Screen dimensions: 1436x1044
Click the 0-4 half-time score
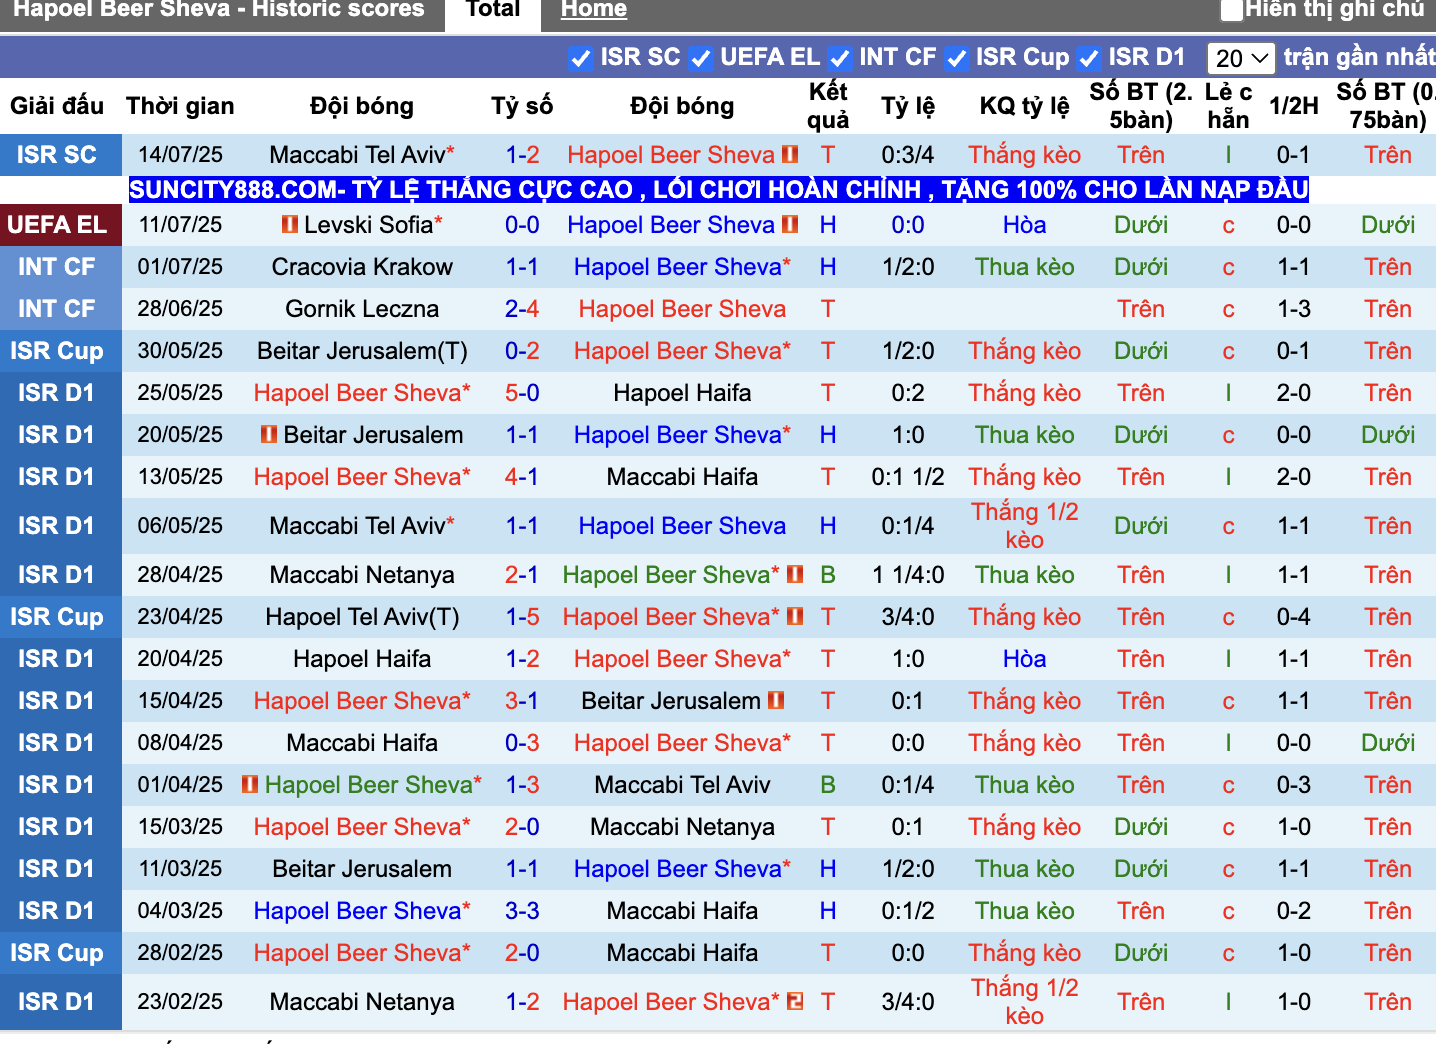1293,617
